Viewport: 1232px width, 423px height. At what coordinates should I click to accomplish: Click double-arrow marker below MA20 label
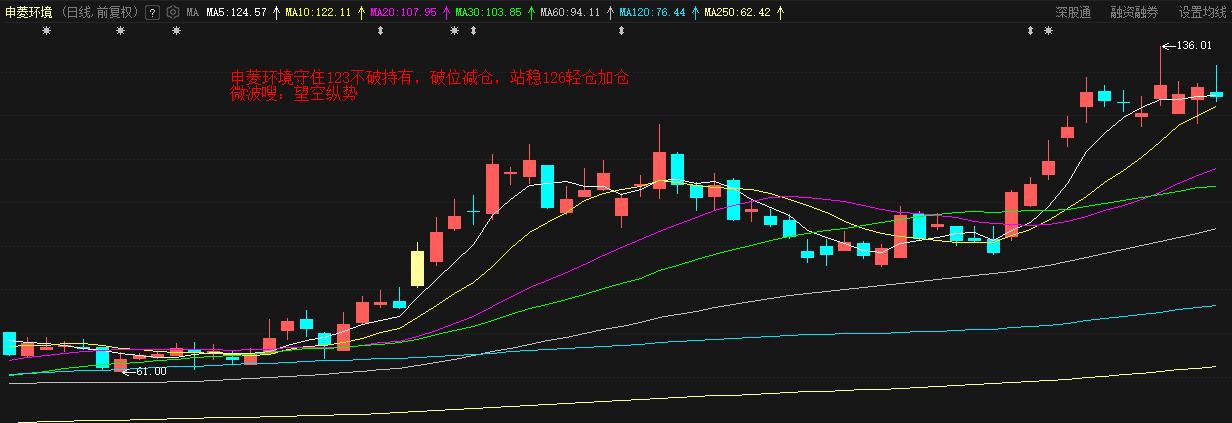pos(380,31)
